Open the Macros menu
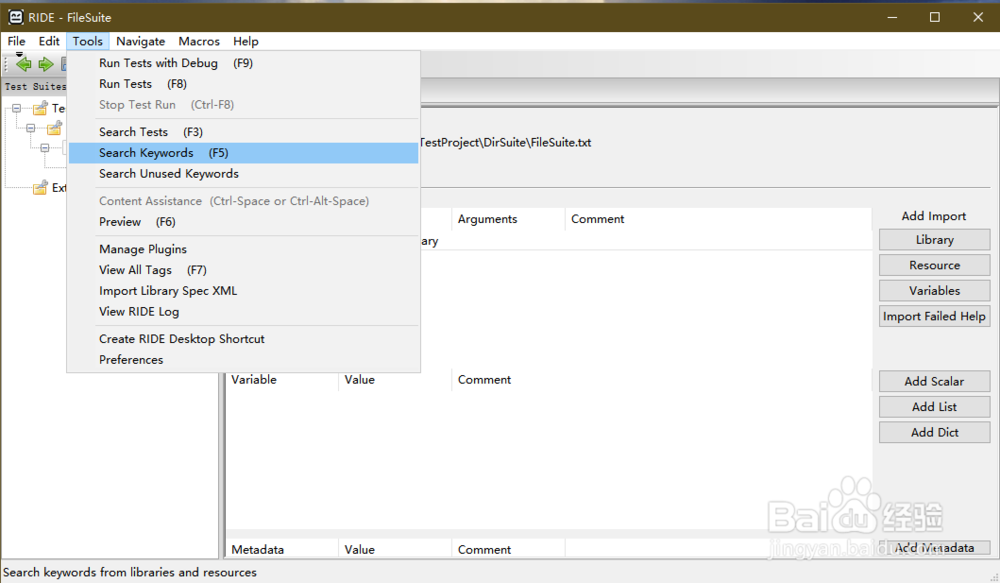This screenshot has height=583, width=1000. [x=199, y=41]
